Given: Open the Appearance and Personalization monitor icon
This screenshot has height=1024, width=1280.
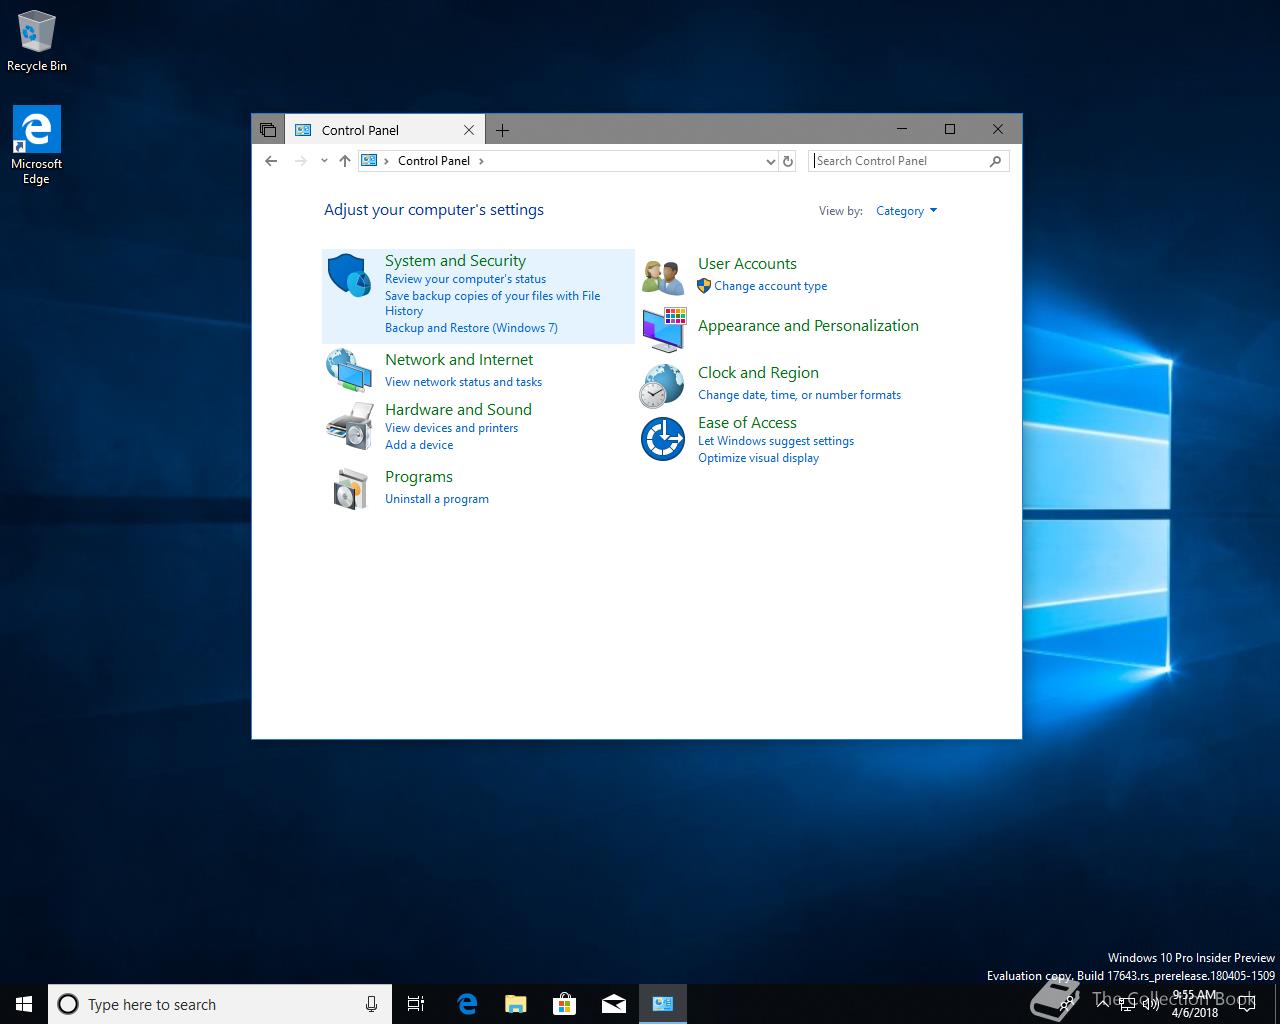Looking at the screenshot, I should coord(663,329).
